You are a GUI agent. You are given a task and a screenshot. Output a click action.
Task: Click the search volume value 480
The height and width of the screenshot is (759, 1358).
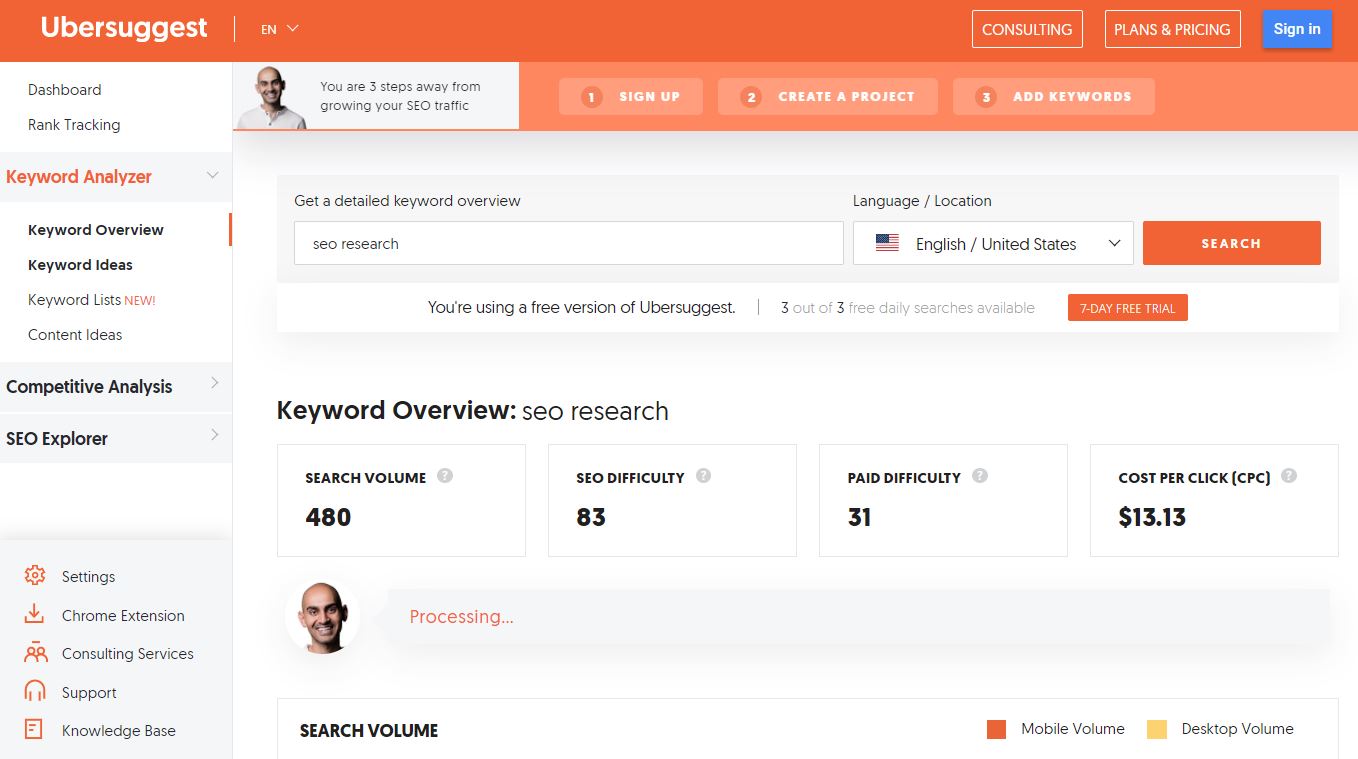click(x=328, y=517)
